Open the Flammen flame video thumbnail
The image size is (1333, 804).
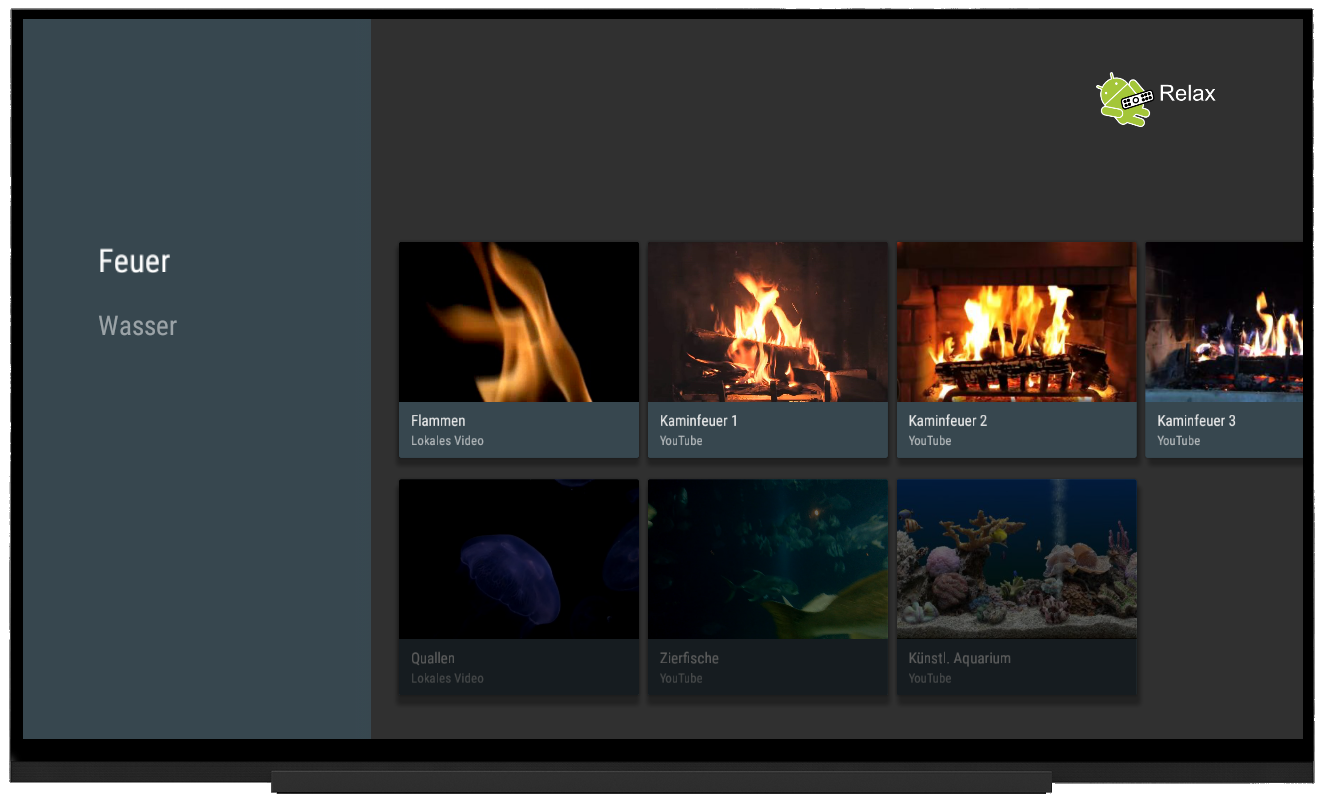(518, 322)
